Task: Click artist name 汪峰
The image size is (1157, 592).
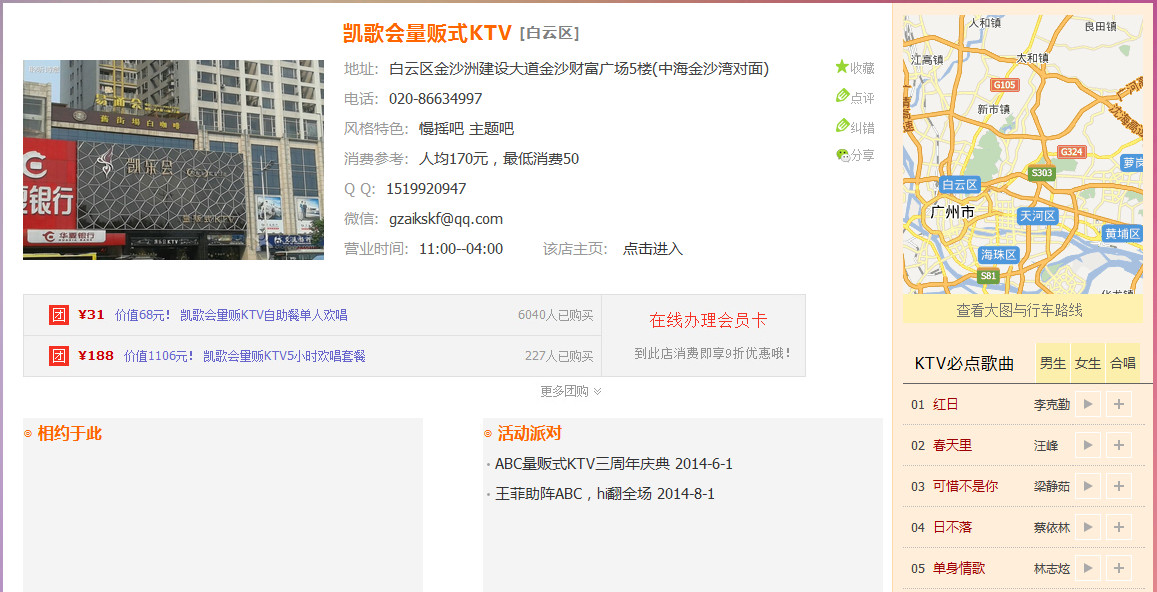Action: pyautogui.click(x=1046, y=445)
